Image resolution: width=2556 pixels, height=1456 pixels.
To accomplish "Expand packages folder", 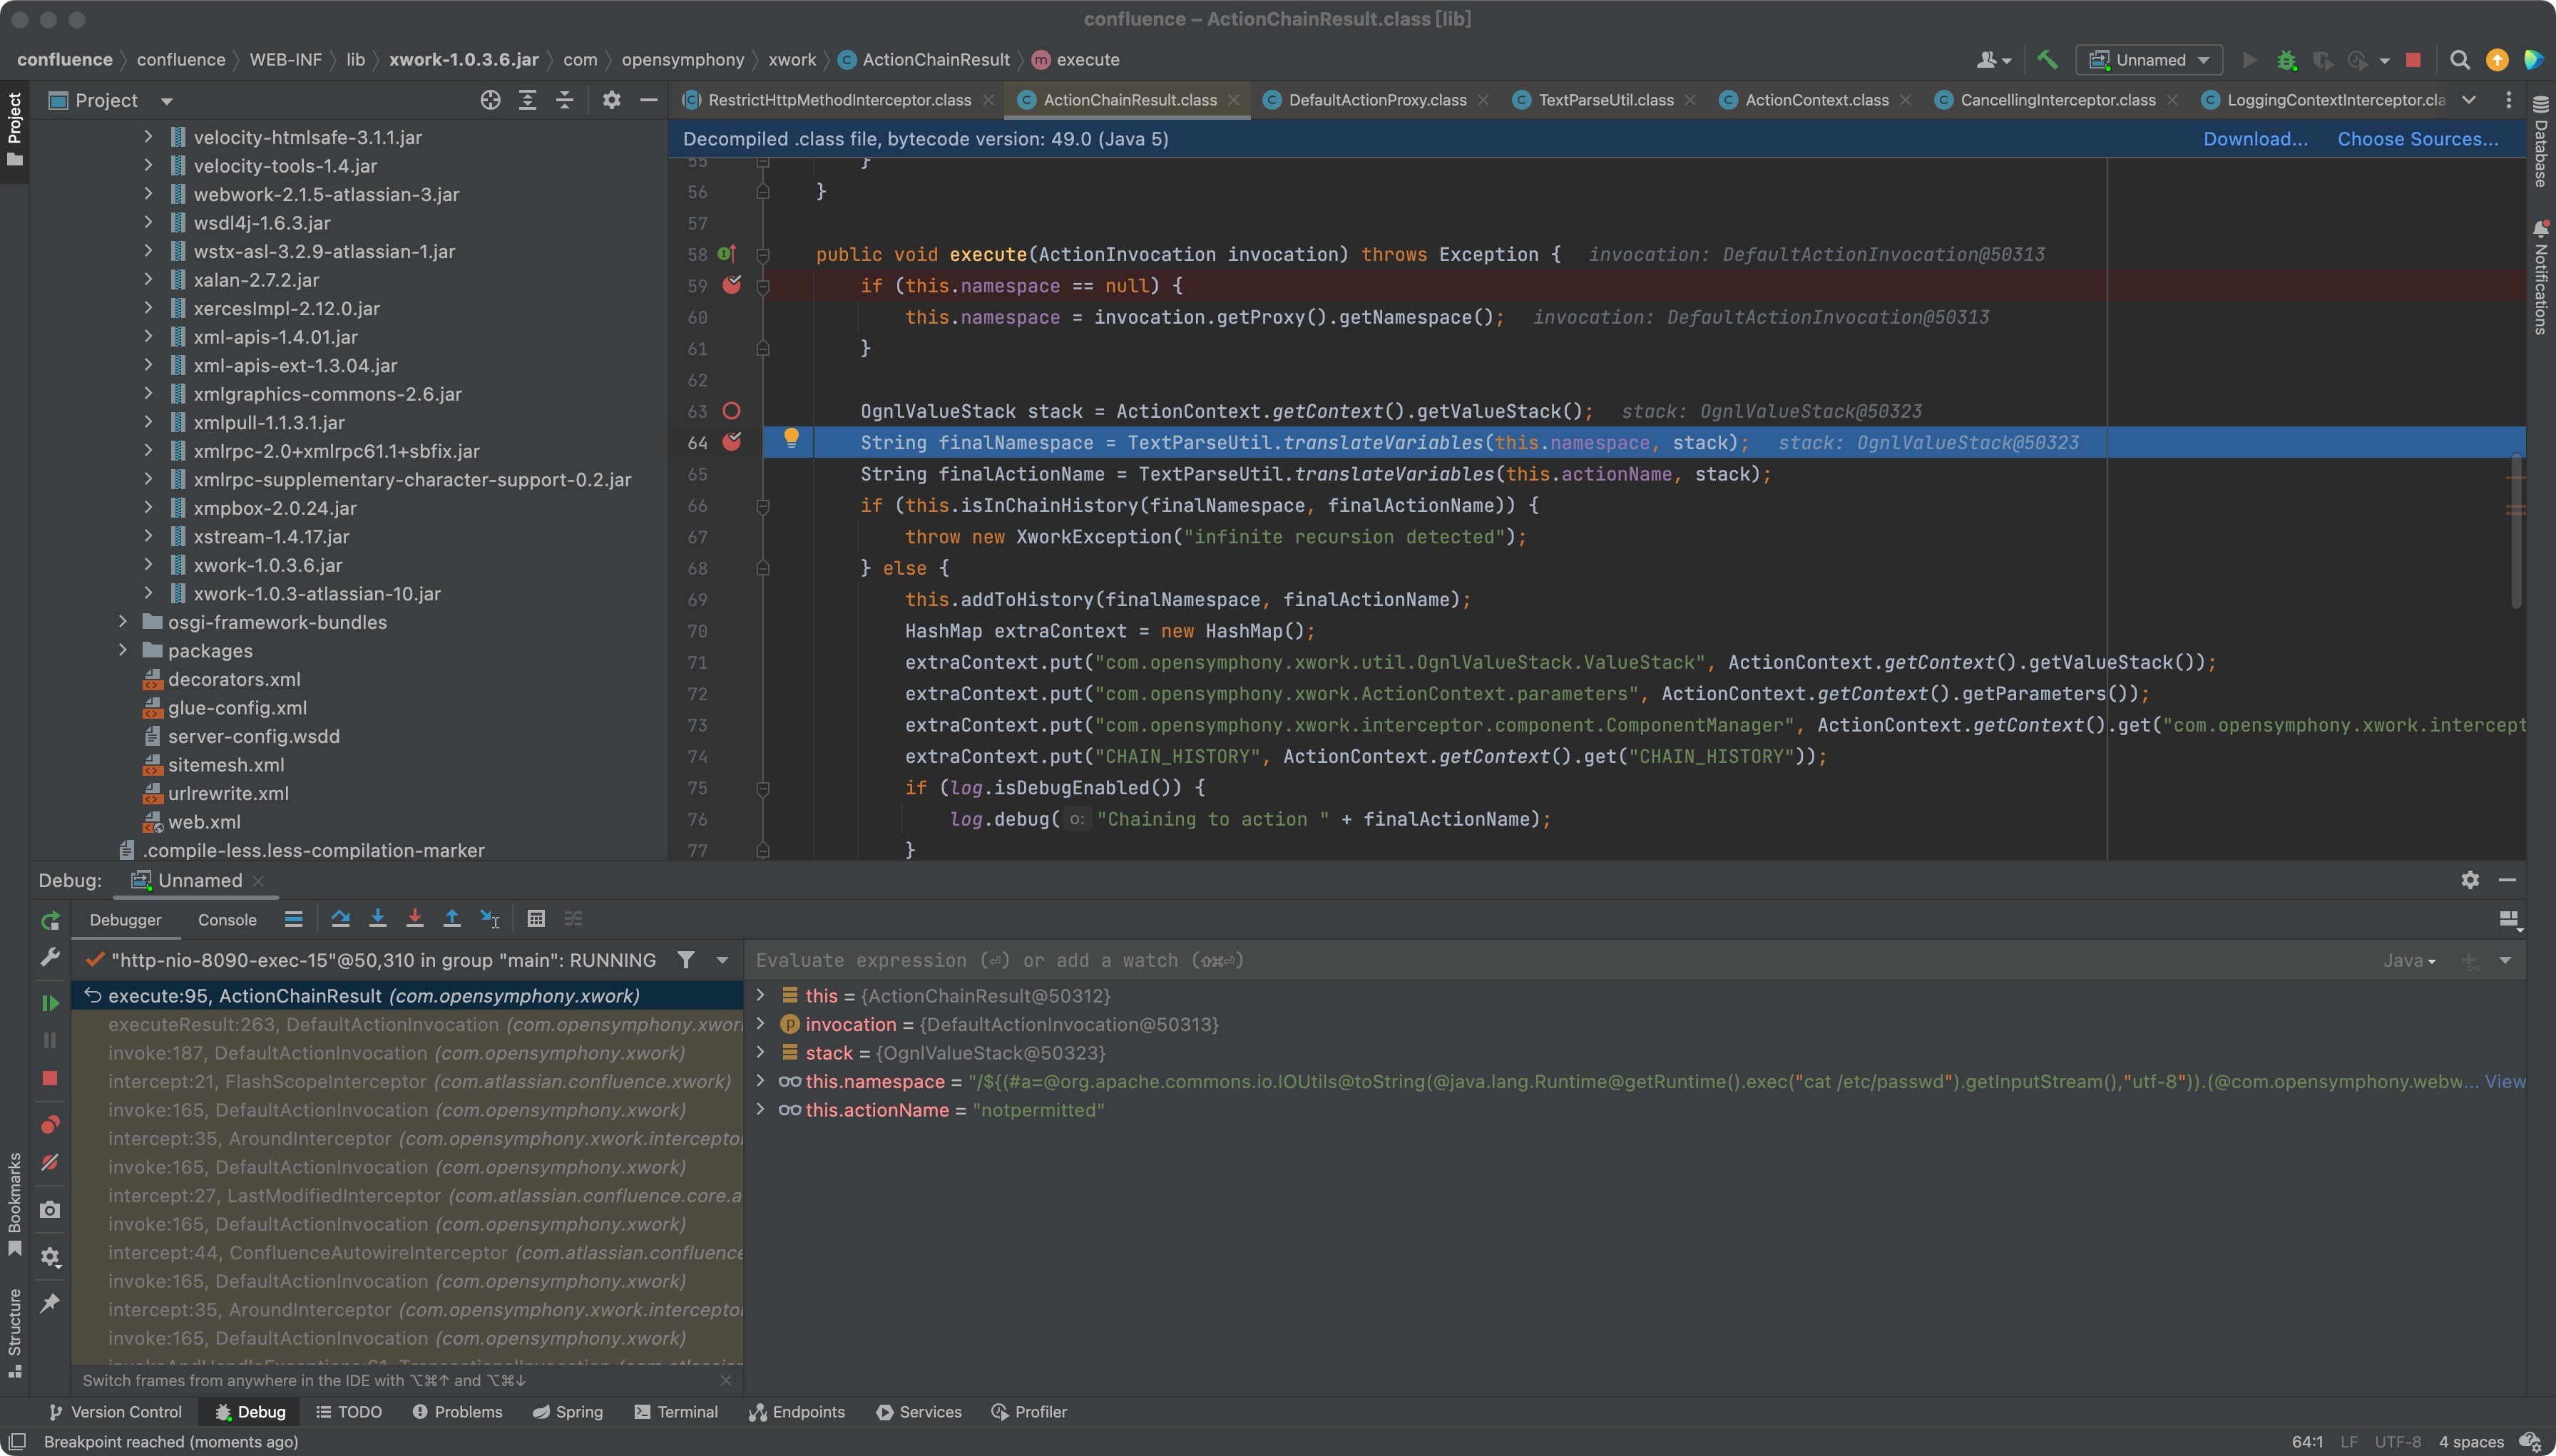I will click(x=122, y=650).
